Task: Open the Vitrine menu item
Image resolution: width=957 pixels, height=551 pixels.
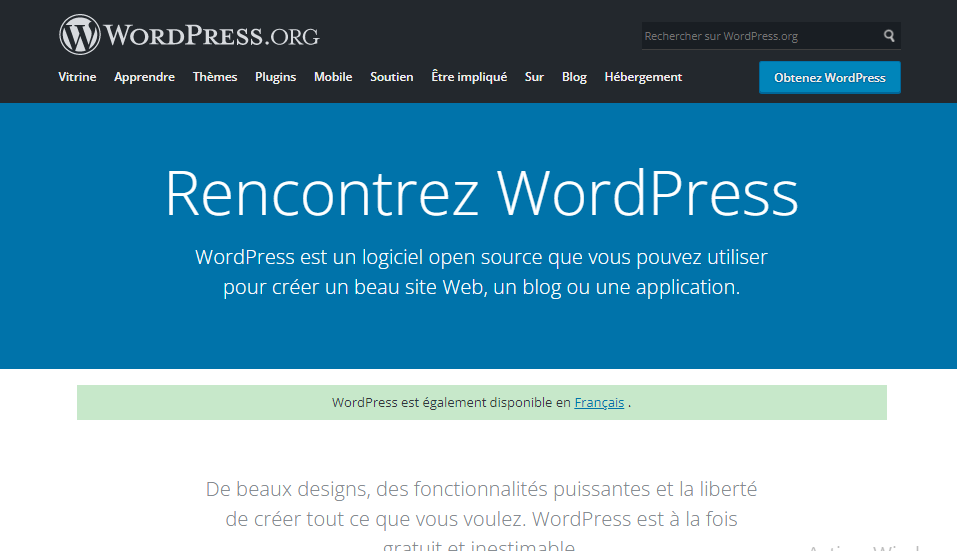Action: pos(78,77)
